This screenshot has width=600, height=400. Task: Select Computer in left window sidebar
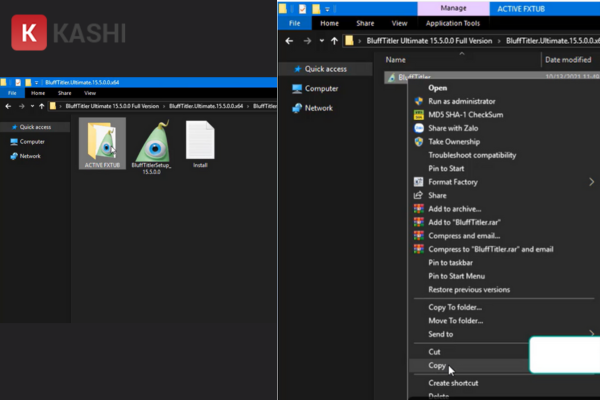click(x=32, y=142)
